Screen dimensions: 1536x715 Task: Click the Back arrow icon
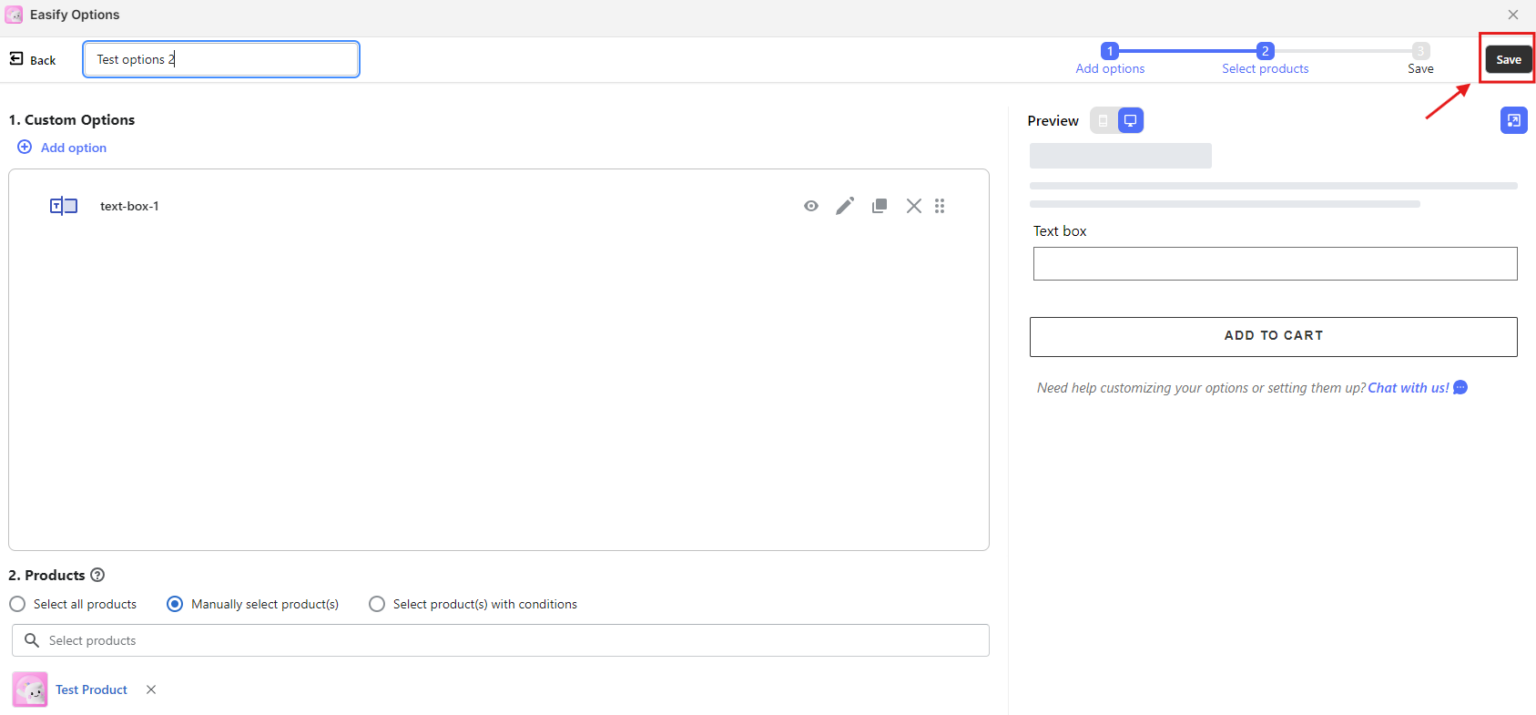16,59
